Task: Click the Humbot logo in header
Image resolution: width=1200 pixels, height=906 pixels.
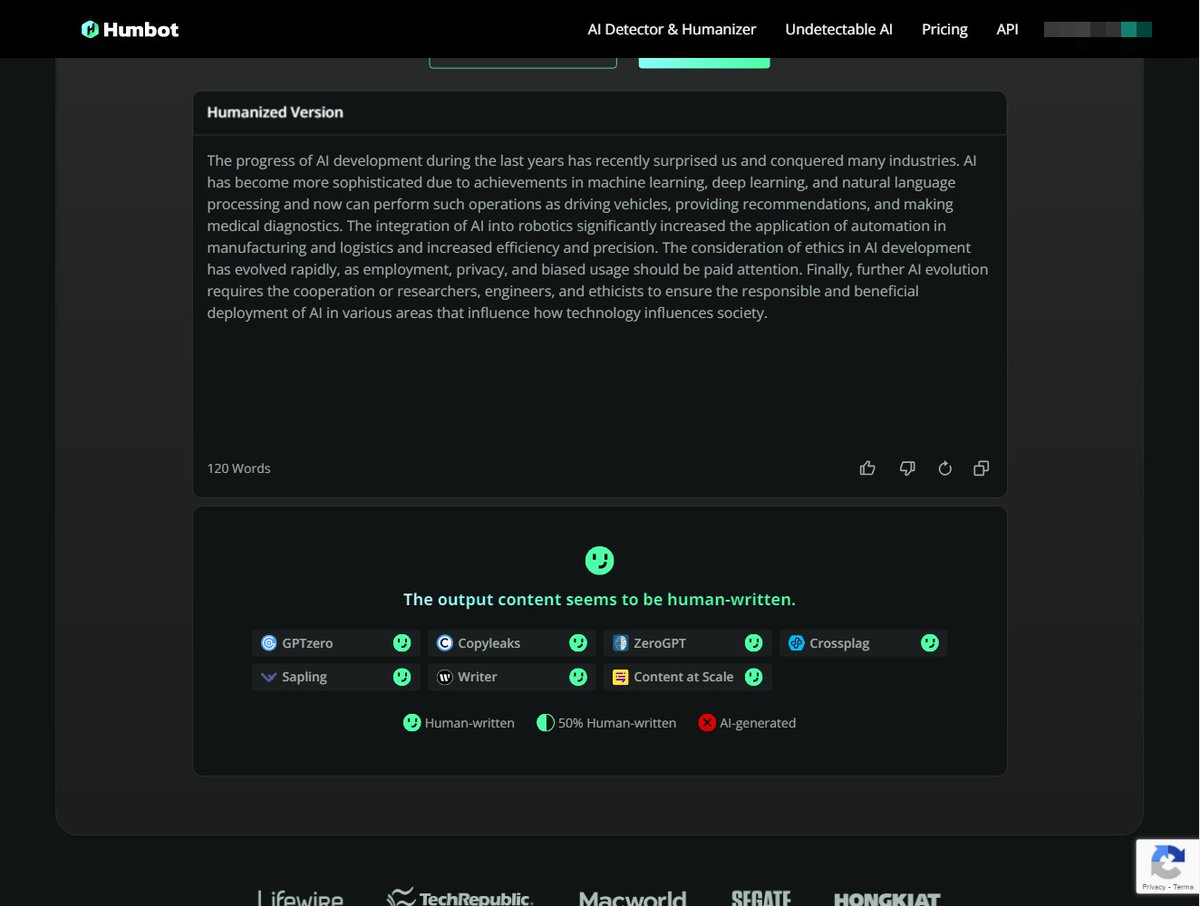Action: (x=130, y=29)
